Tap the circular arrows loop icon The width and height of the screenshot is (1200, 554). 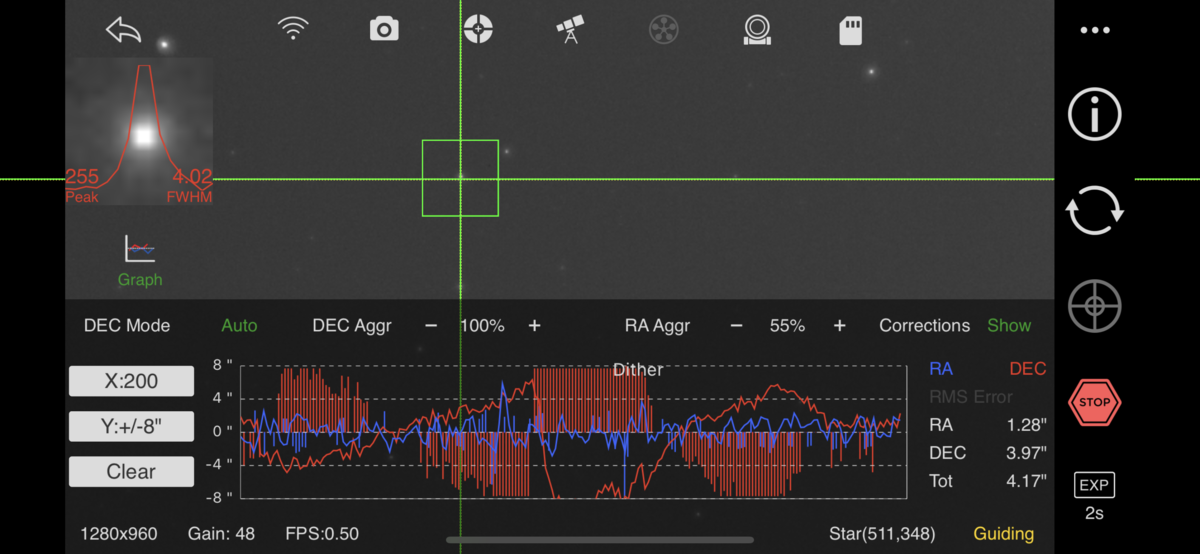[x=1095, y=210]
